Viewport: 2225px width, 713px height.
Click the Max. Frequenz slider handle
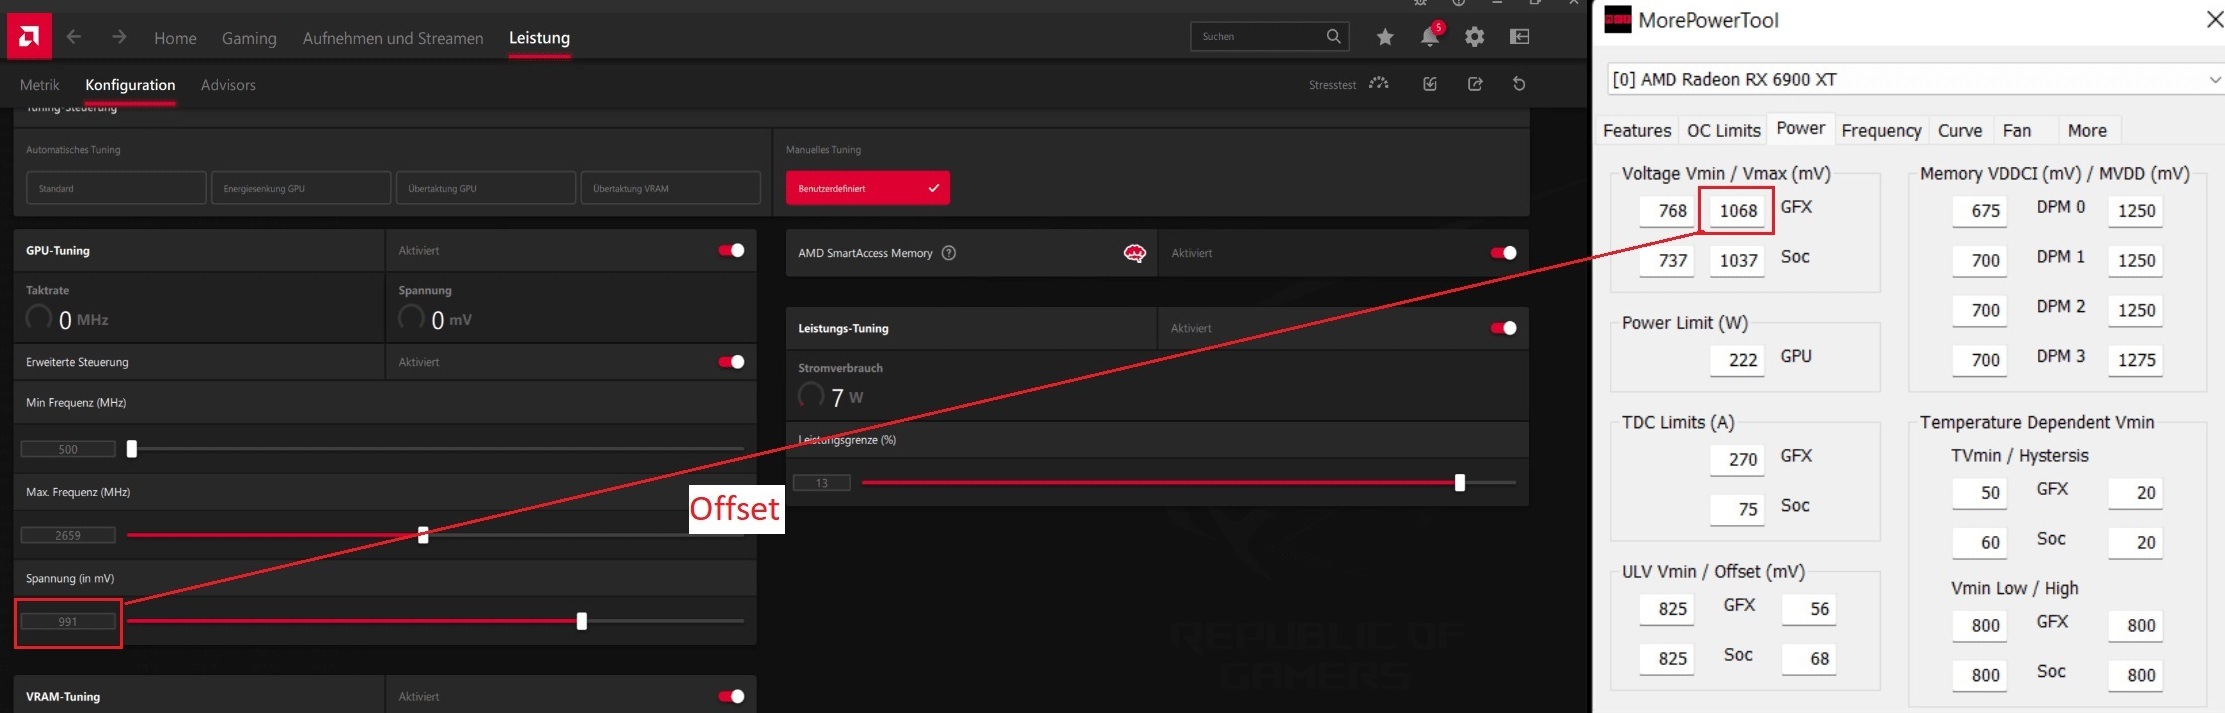pos(423,535)
